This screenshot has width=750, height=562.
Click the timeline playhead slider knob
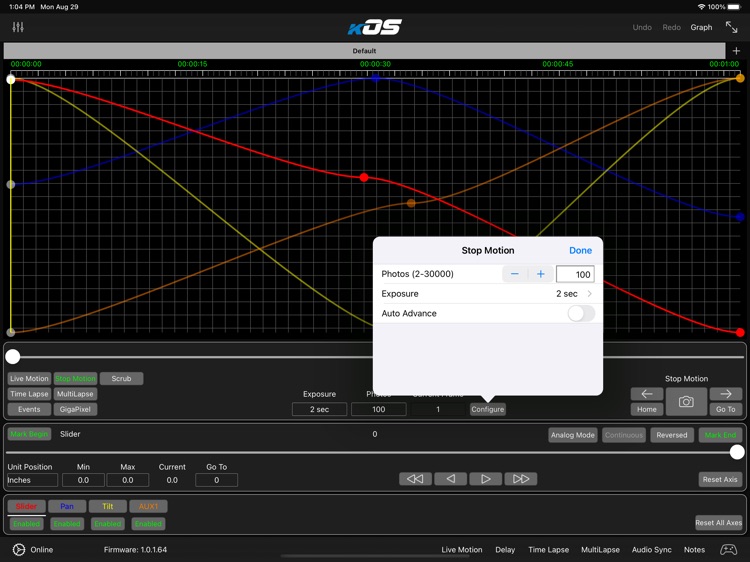[x=13, y=356]
